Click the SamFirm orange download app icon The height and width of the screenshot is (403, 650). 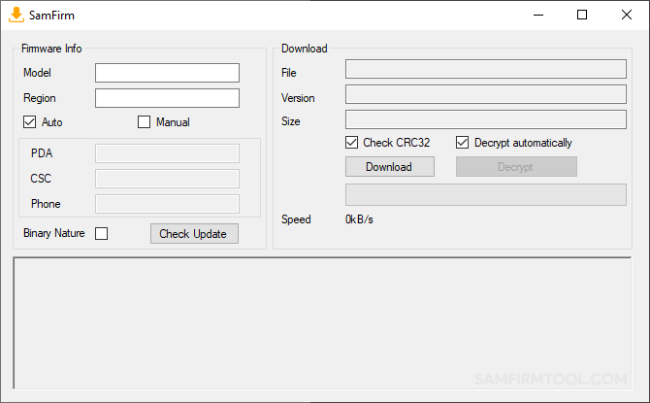coord(16,15)
